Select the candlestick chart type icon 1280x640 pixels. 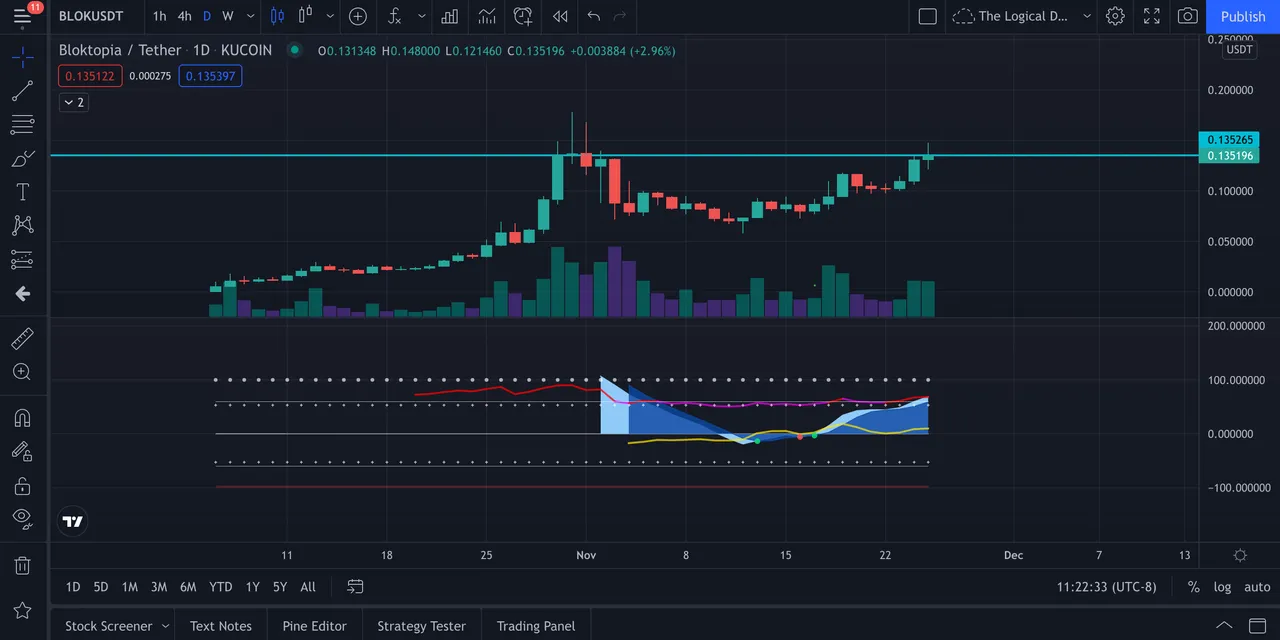(278, 16)
